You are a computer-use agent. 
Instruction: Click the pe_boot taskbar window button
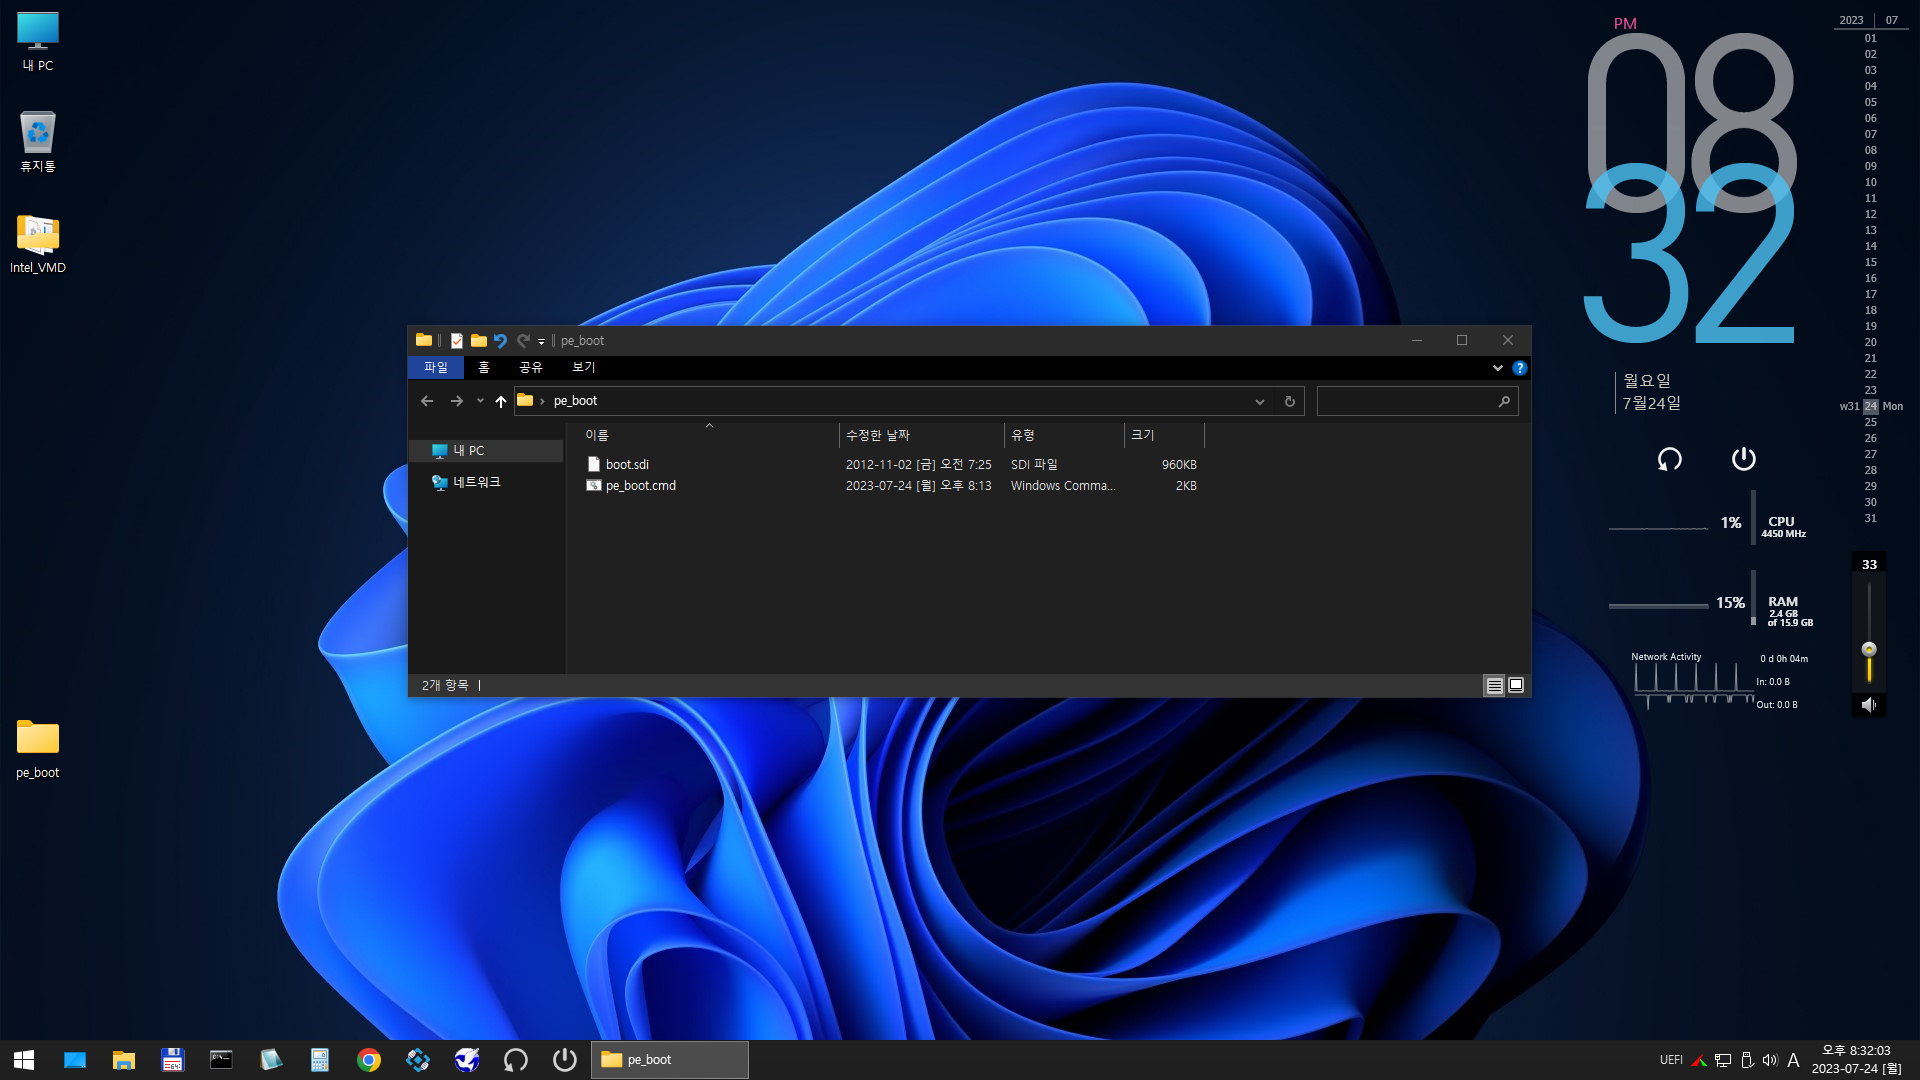click(x=670, y=1060)
